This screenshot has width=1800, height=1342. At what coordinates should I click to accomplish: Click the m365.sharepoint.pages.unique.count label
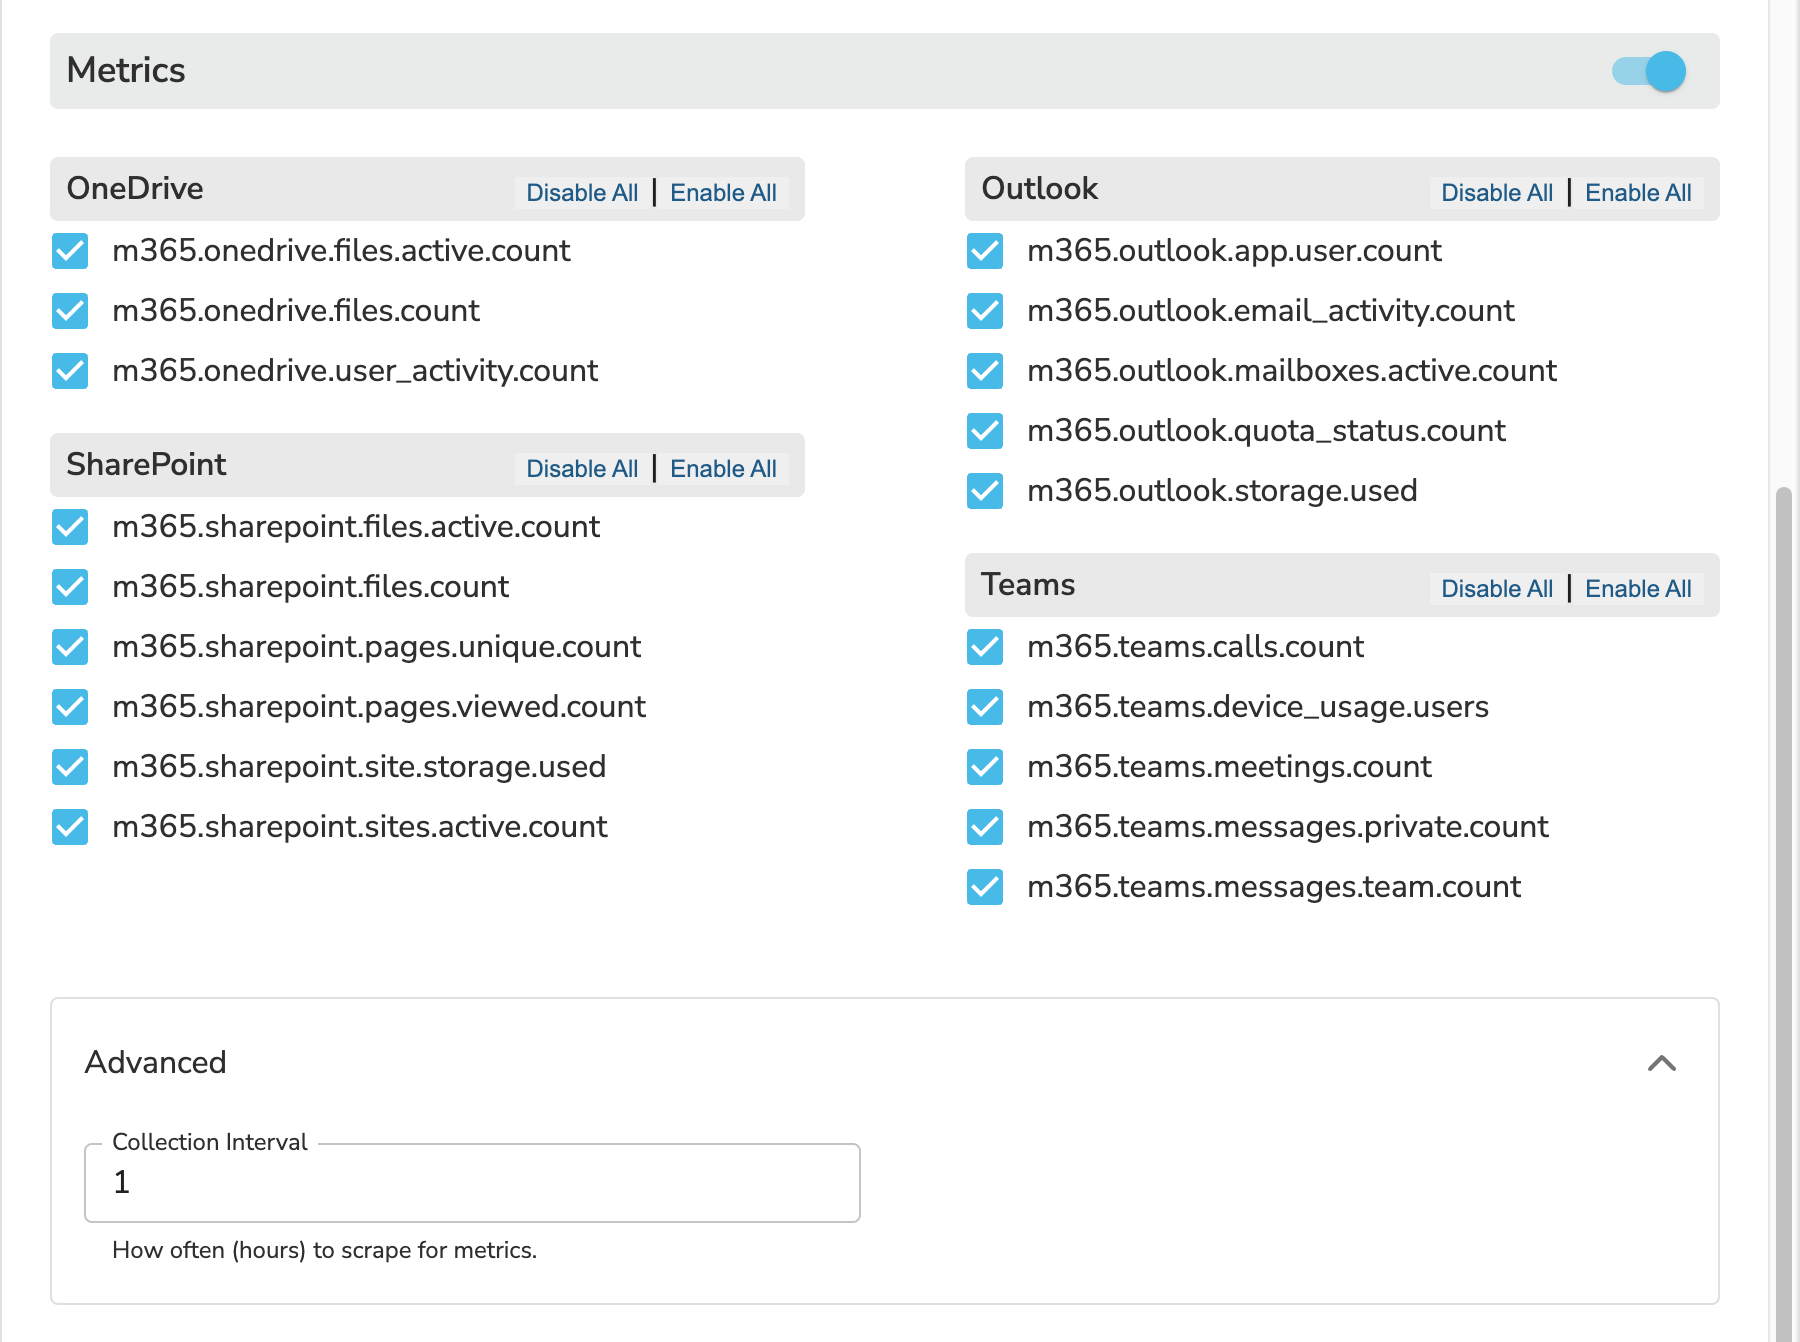pos(376,647)
